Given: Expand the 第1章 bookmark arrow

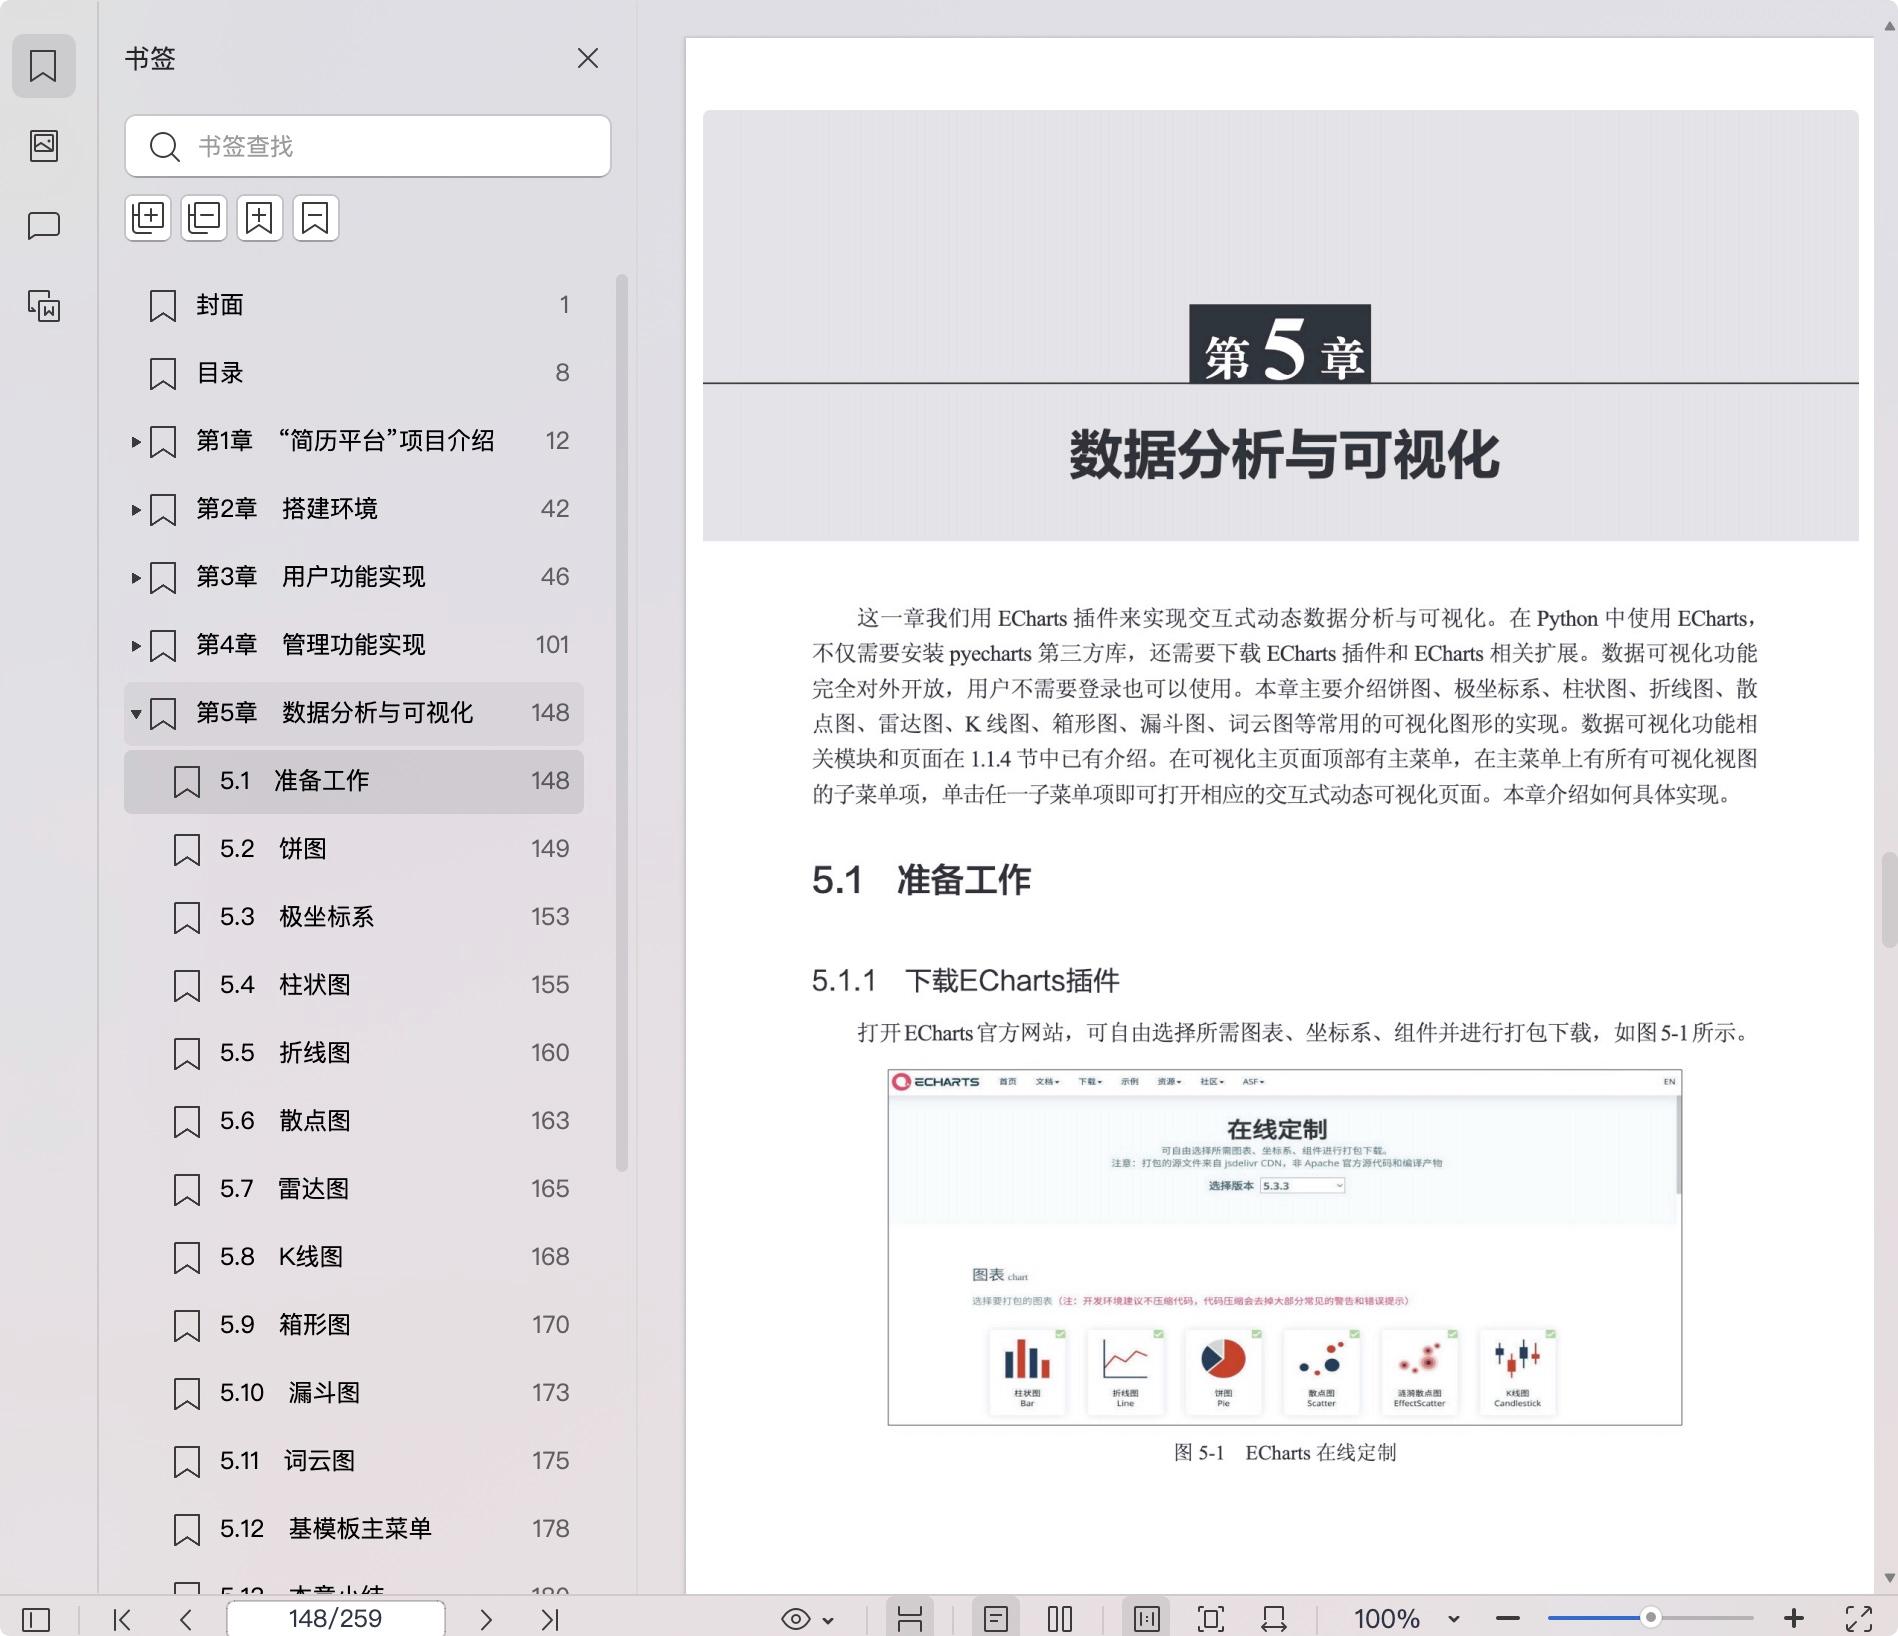Looking at the screenshot, I should click(136, 441).
